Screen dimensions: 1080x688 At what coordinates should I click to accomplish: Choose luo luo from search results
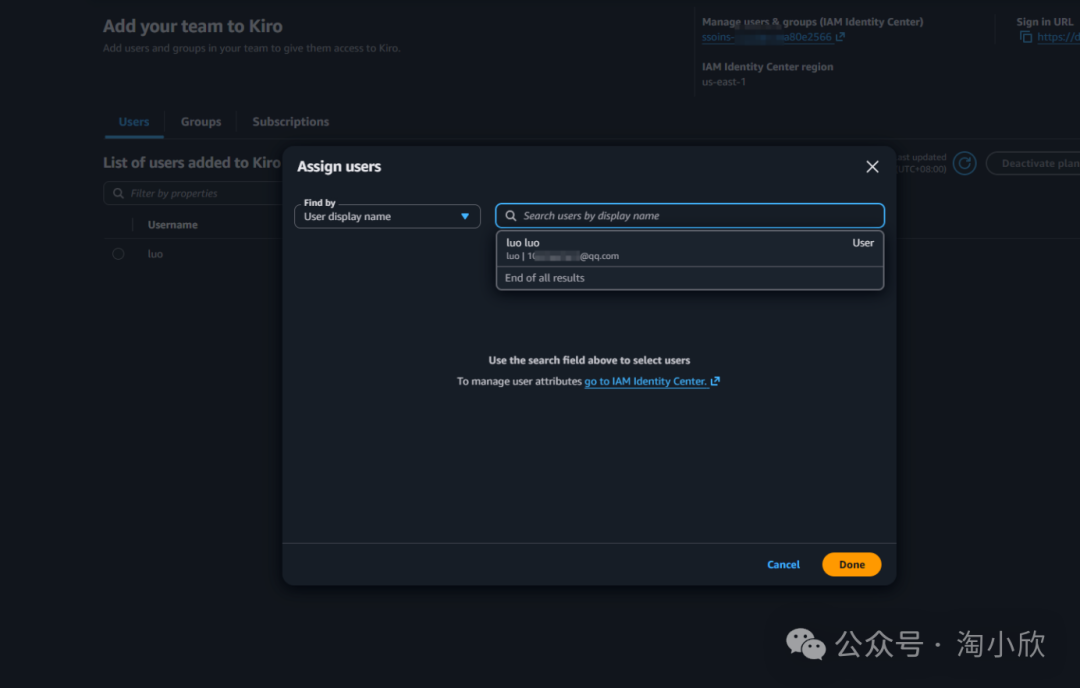689,249
